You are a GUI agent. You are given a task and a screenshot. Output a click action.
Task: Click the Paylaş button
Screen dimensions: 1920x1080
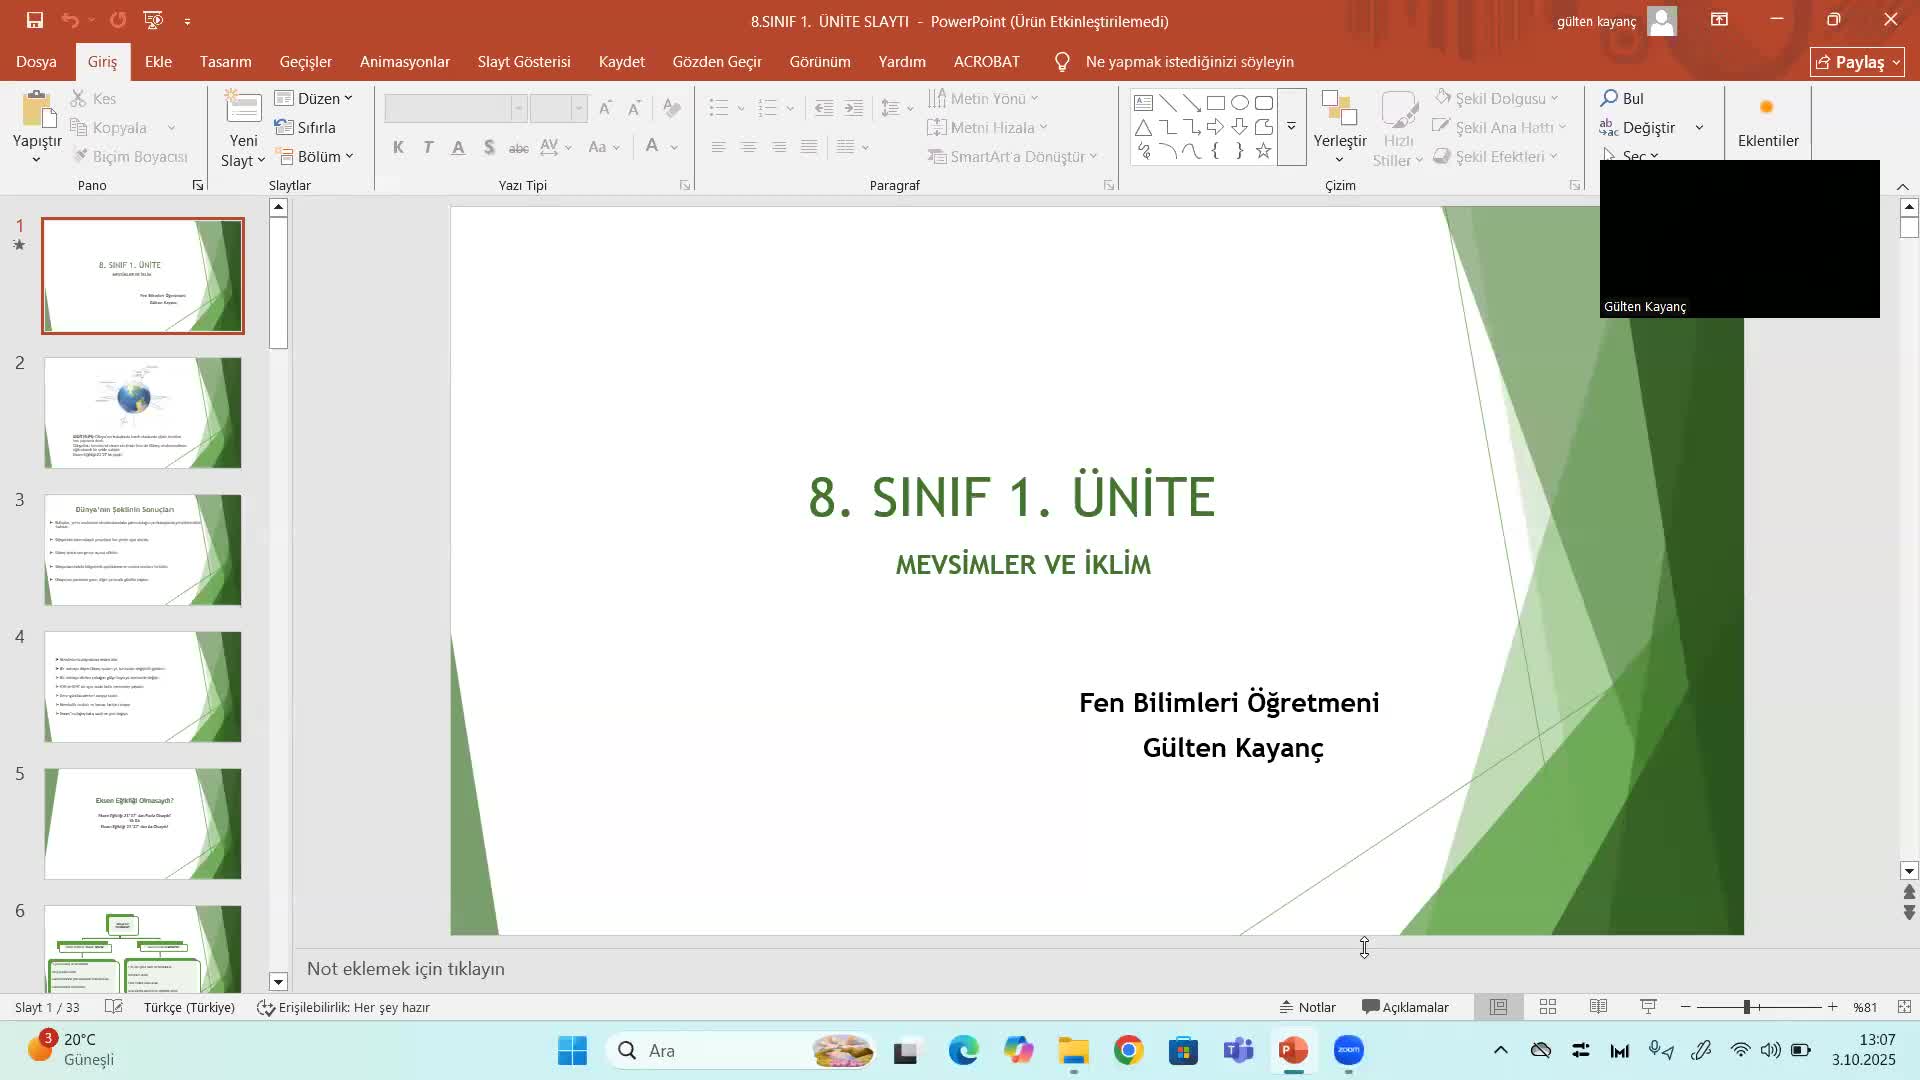click(x=1857, y=61)
